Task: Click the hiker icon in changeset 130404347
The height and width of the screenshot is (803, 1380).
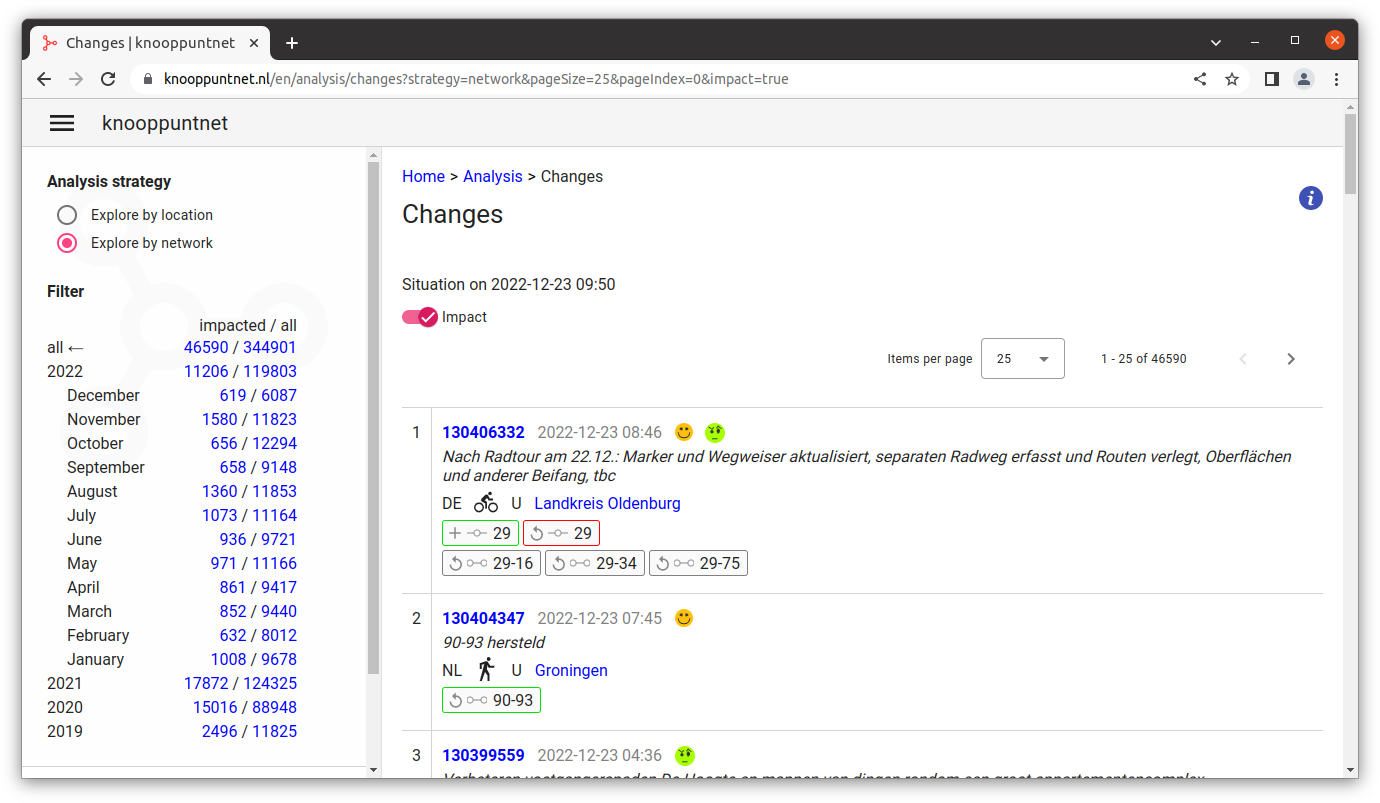Action: point(486,670)
